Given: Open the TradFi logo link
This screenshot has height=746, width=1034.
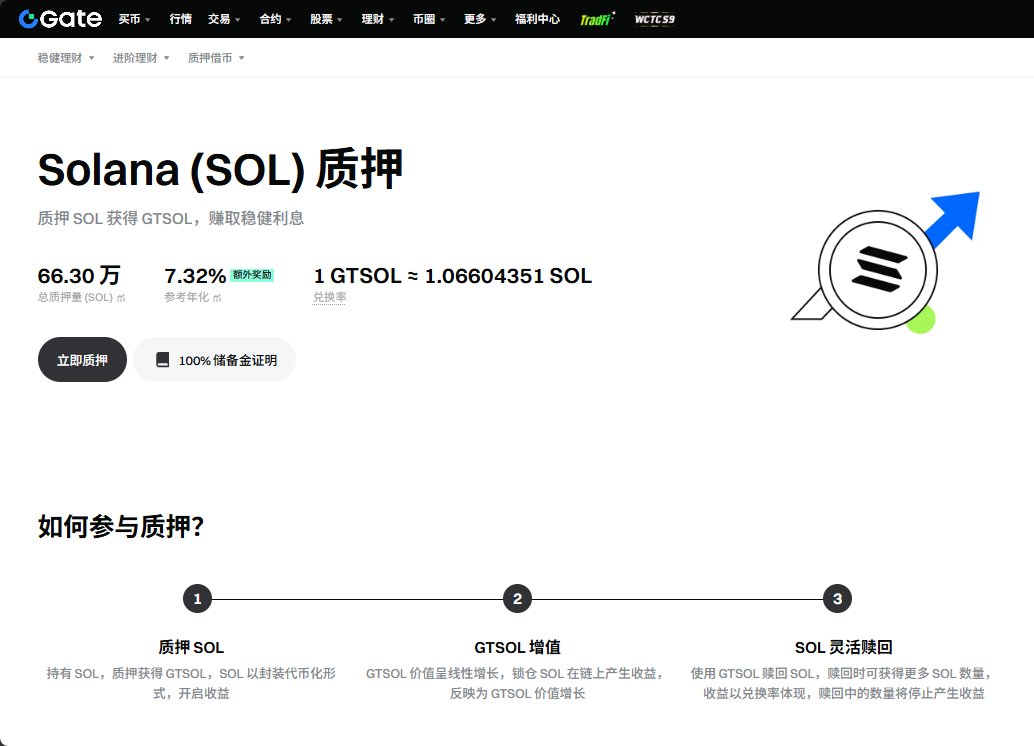Looking at the screenshot, I should pyautogui.click(x=597, y=18).
